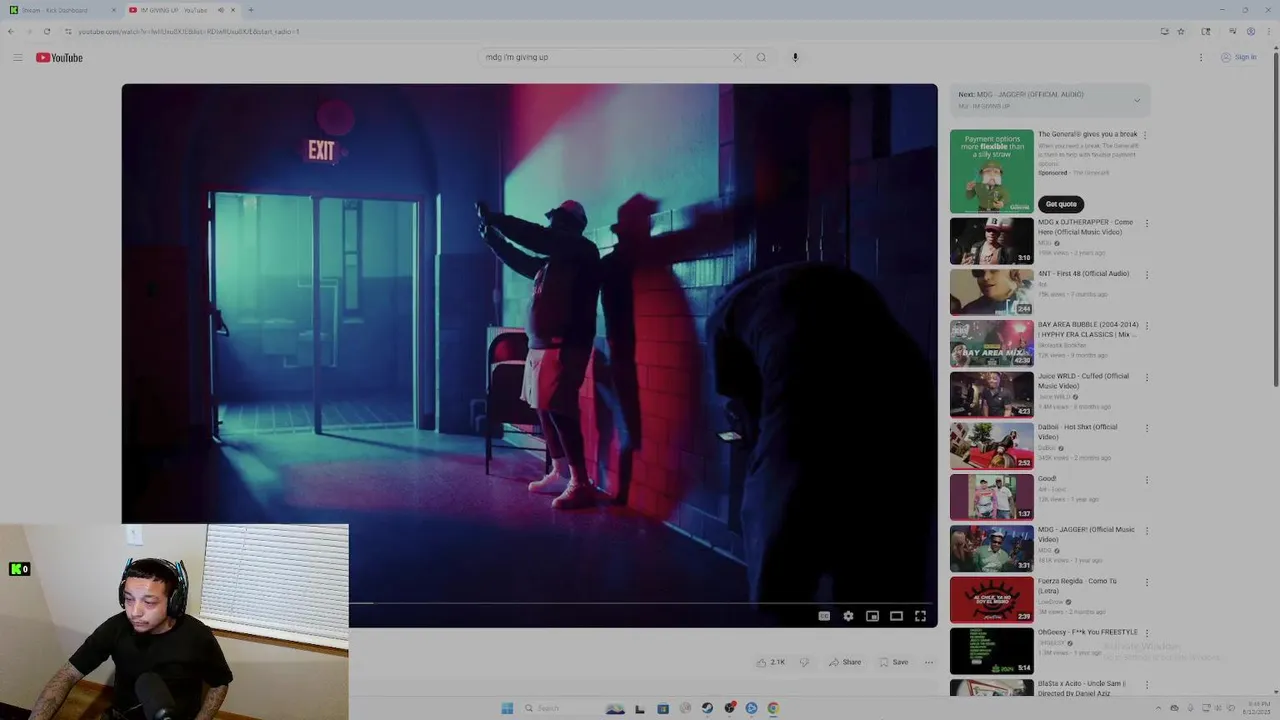This screenshot has height=720, width=1280.
Task: Open media controls in Chrome toolbar
Action: [1232, 31]
